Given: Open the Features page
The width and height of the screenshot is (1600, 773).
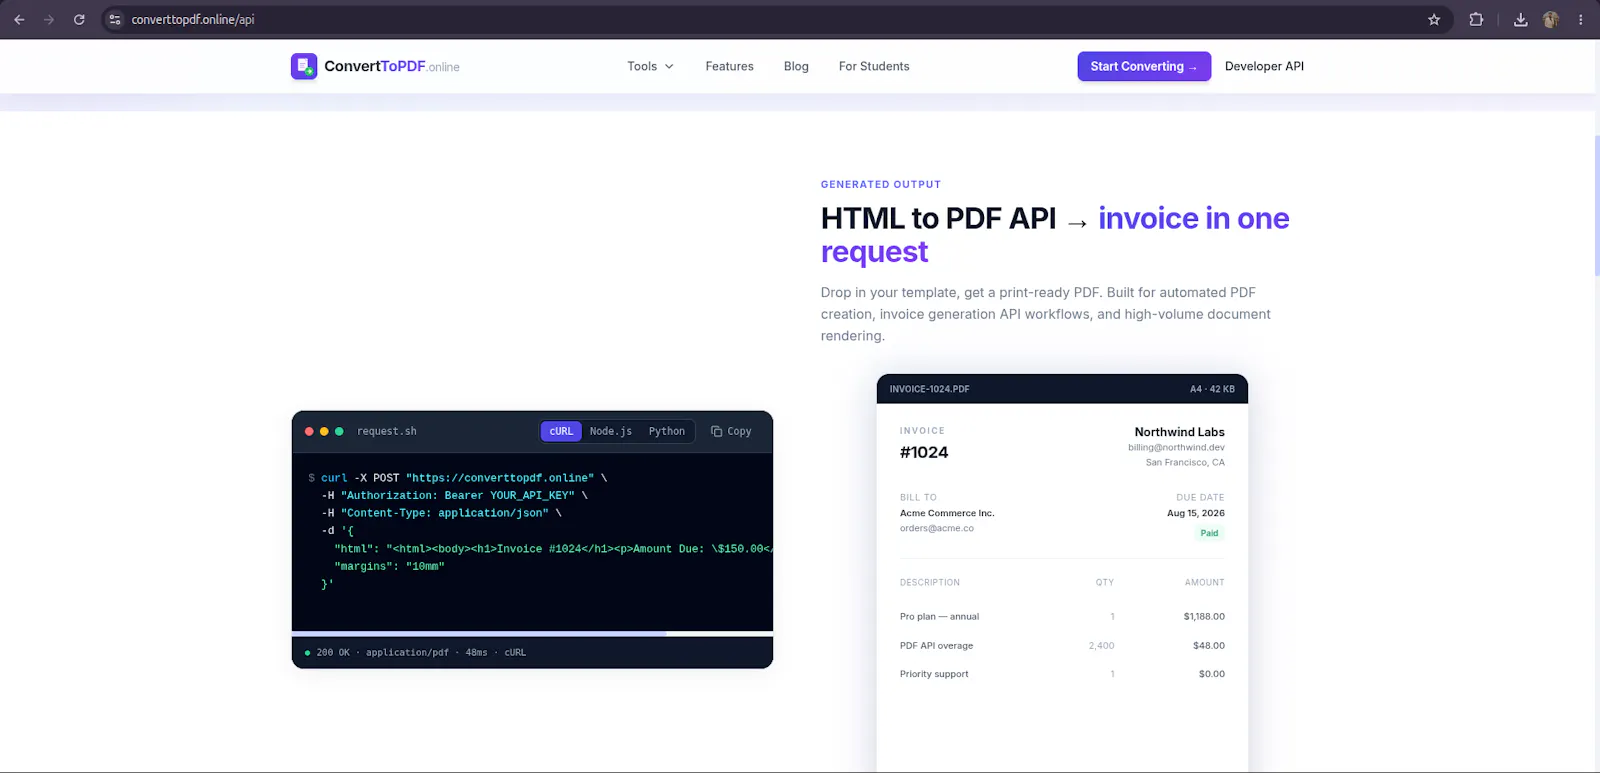Looking at the screenshot, I should 729,66.
